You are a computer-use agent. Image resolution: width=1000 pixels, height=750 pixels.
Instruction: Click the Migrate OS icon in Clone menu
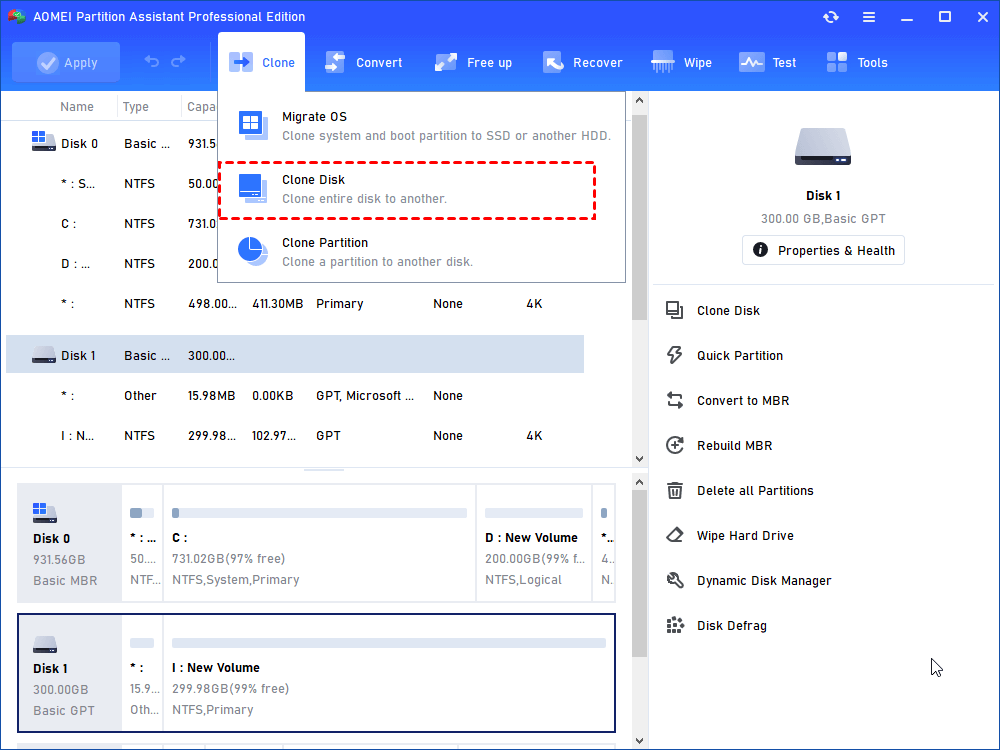tap(253, 125)
